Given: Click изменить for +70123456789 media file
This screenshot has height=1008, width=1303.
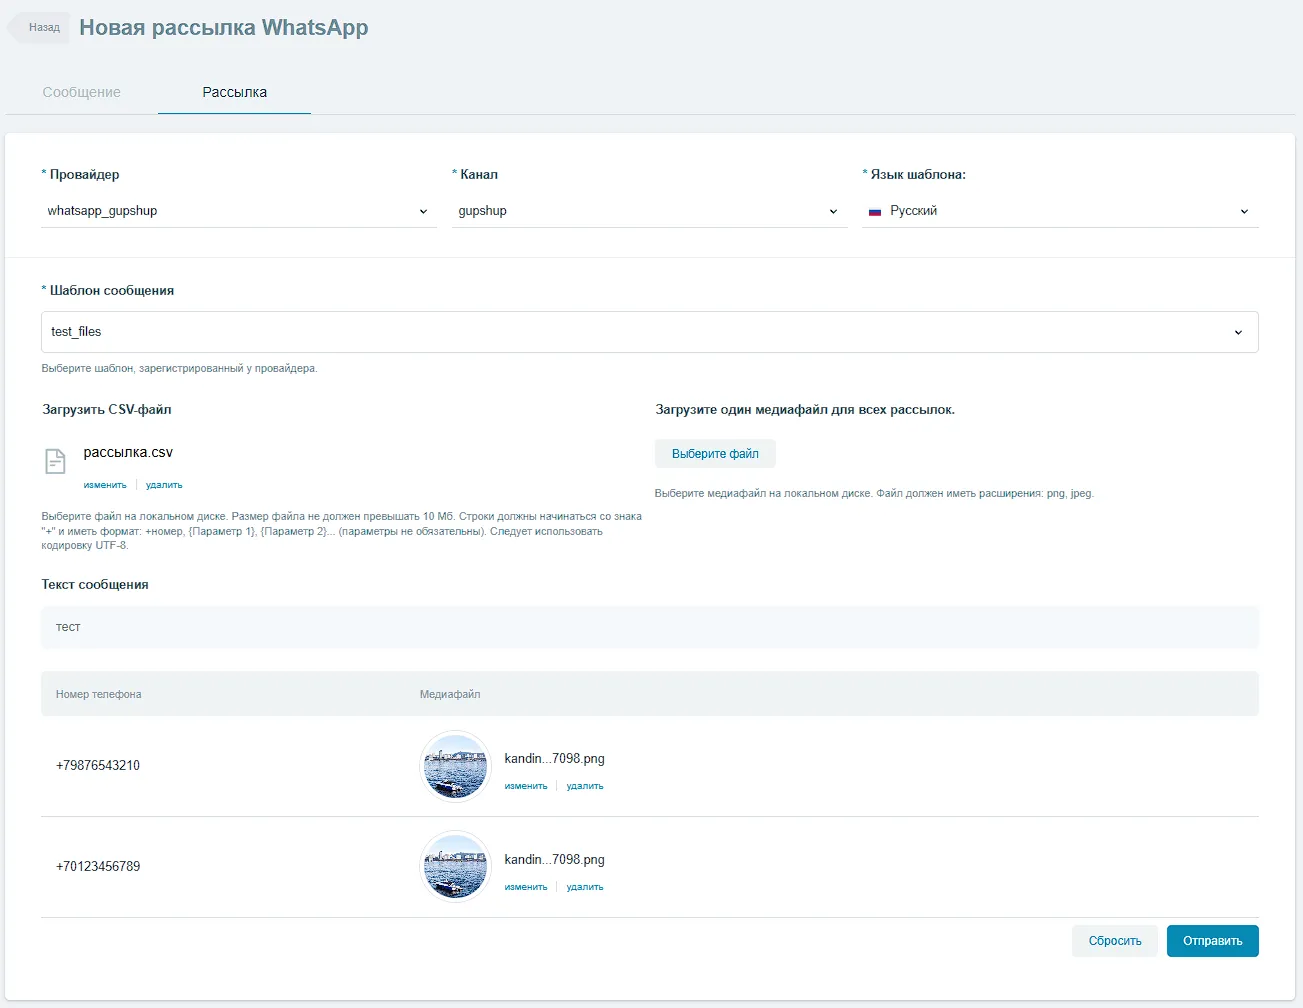Looking at the screenshot, I should [x=526, y=887].
